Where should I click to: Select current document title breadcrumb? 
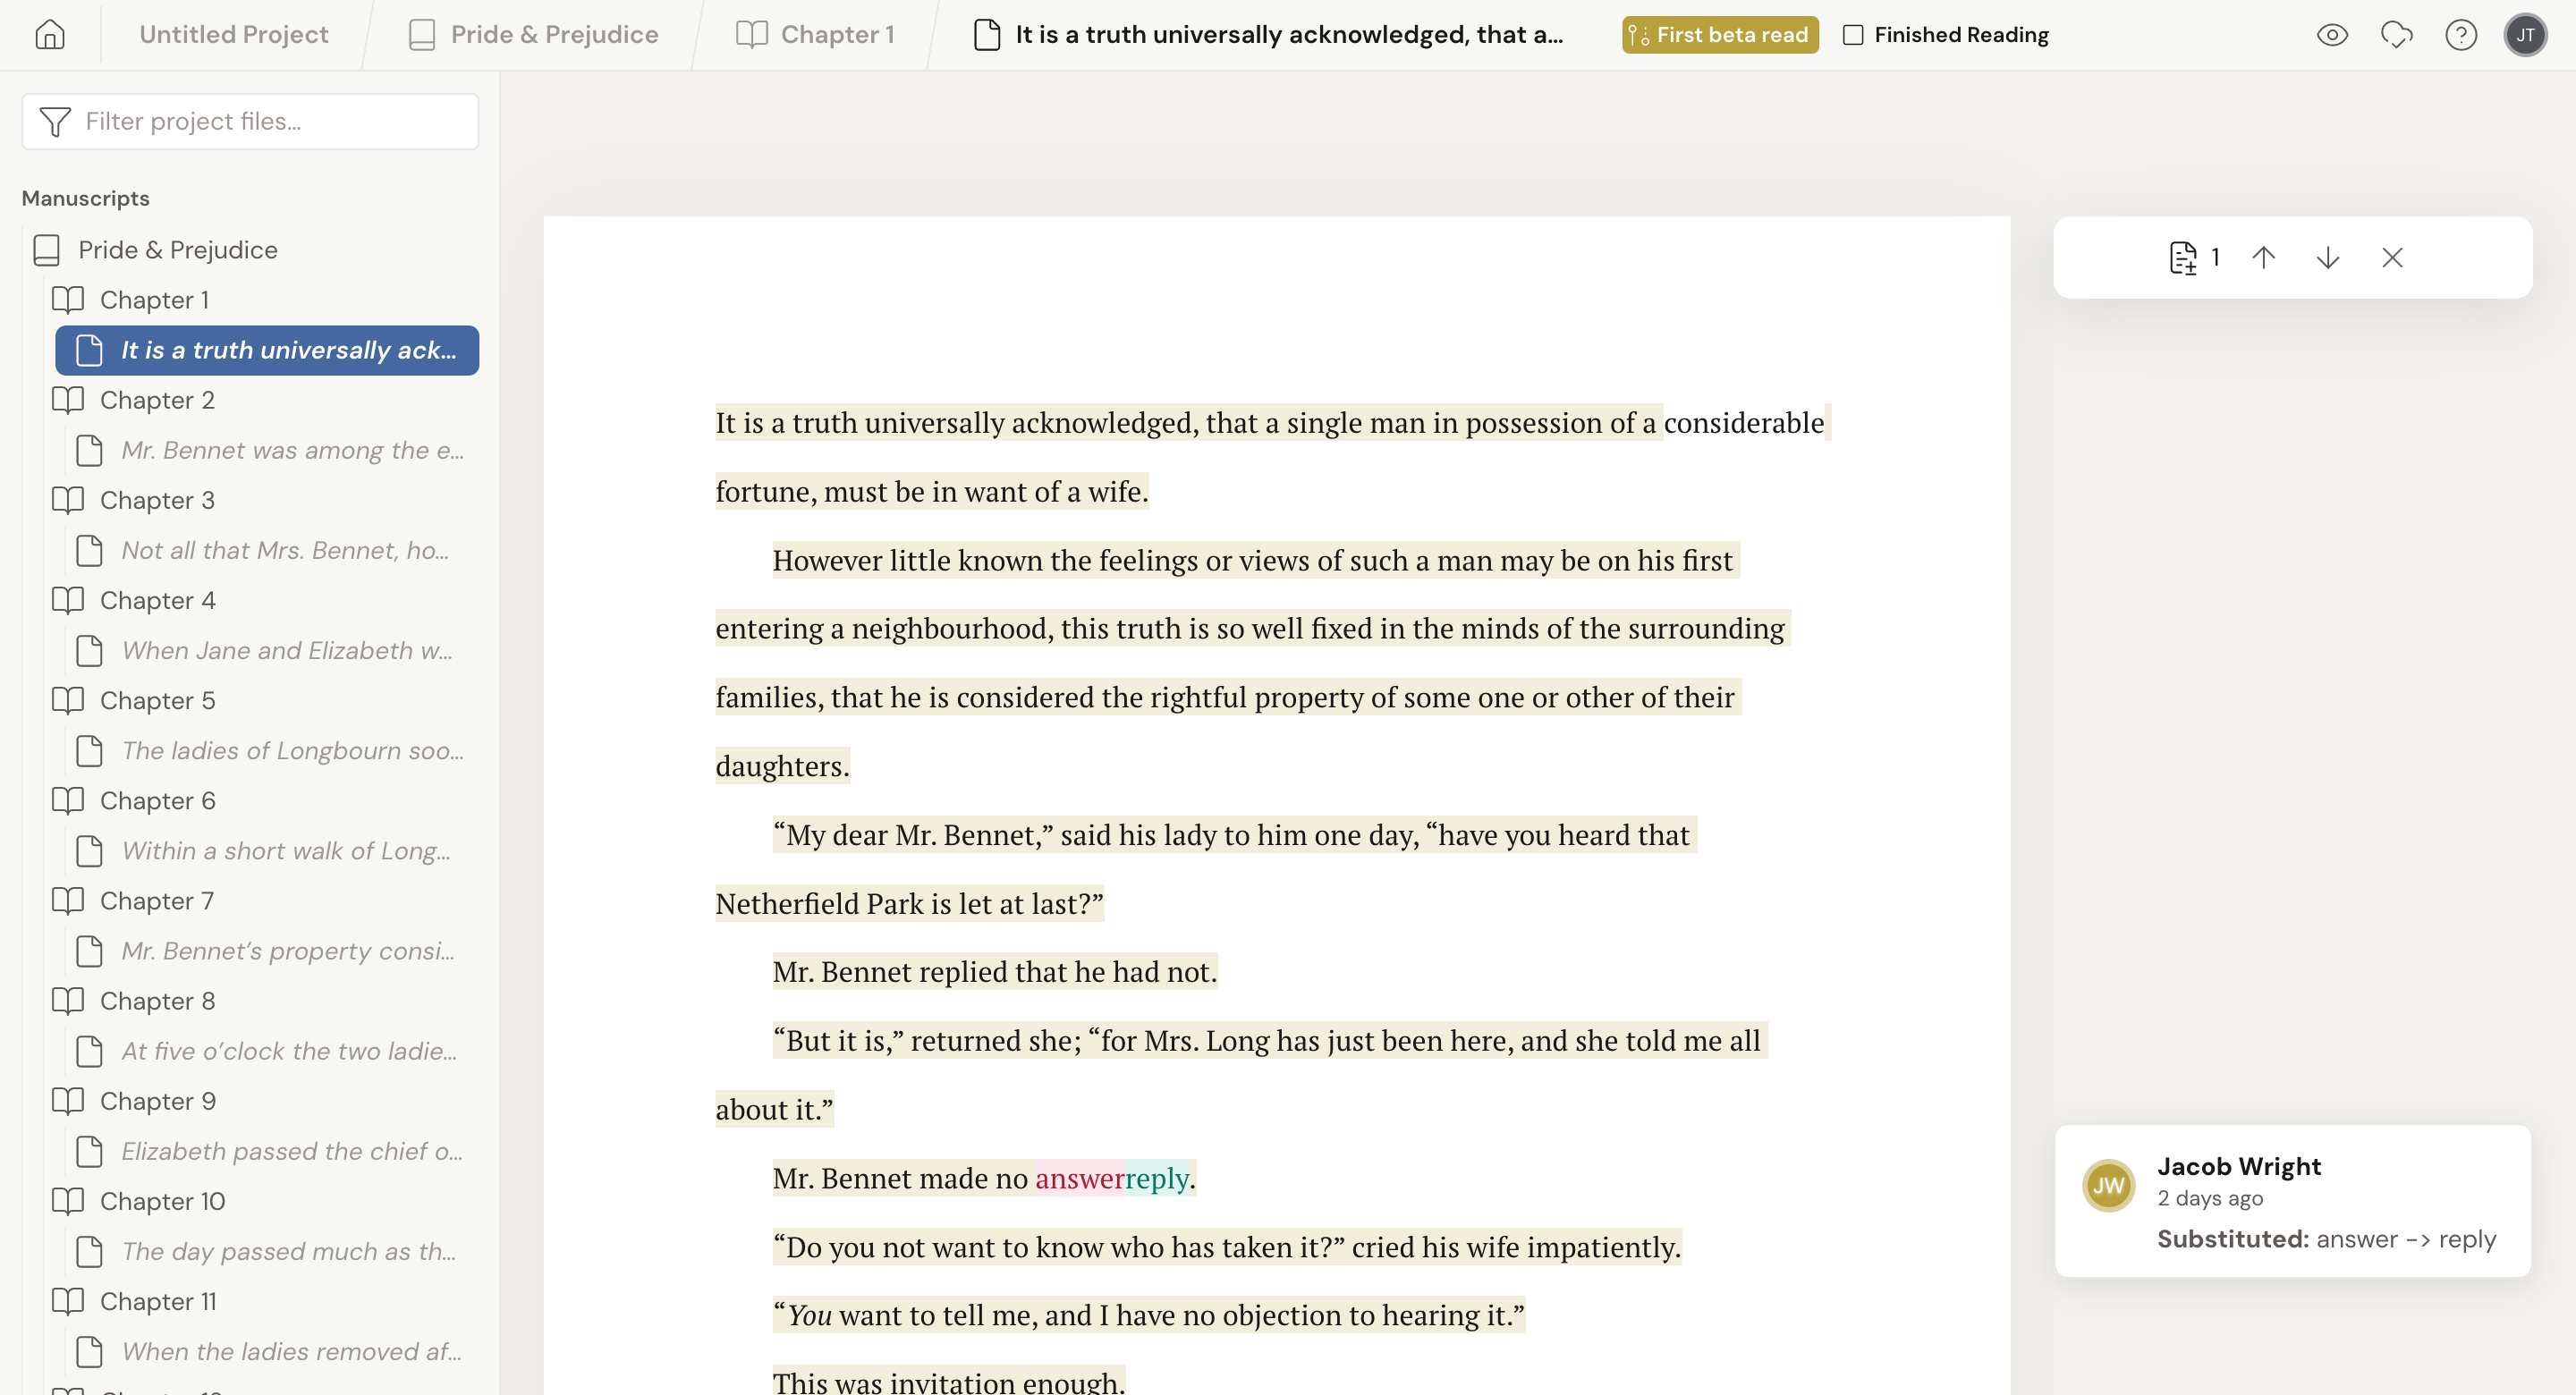(1268, 35)
